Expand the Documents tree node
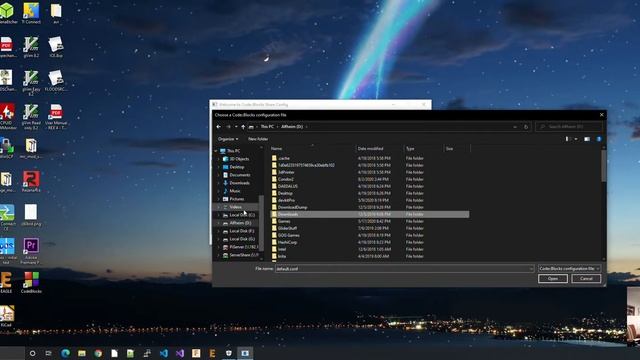Screen dimensions: 640x360 pos(219,175)
